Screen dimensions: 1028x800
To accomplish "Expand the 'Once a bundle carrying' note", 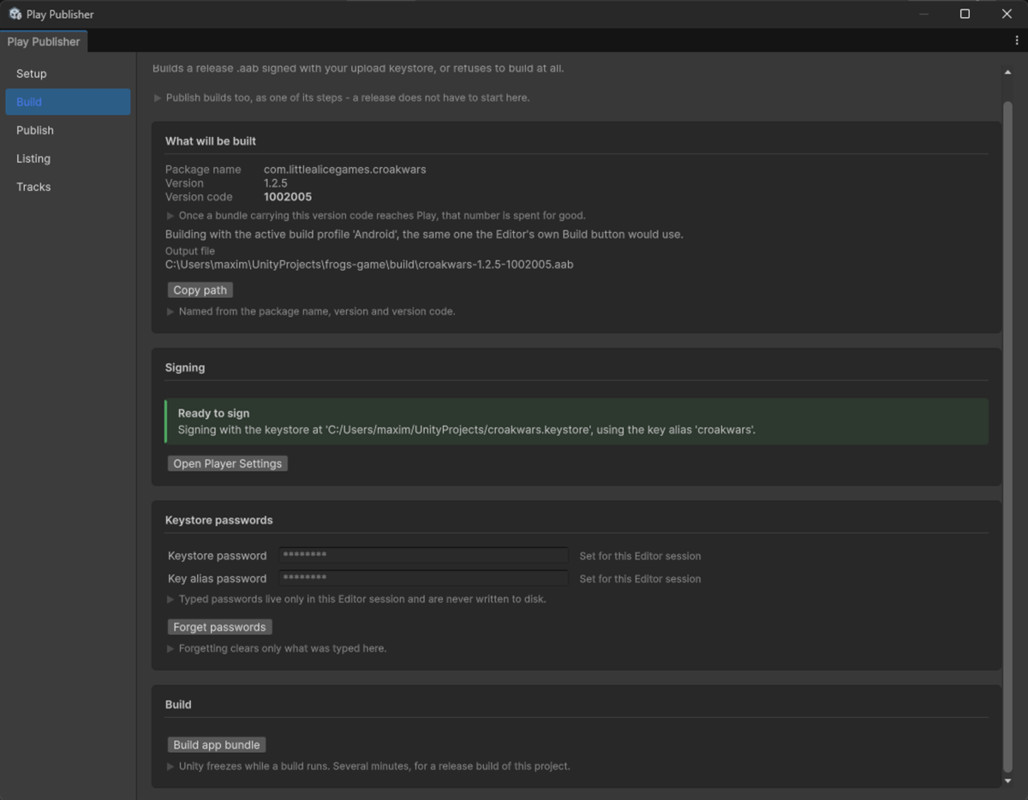I will pyautogui.click(x=170, y=216).
